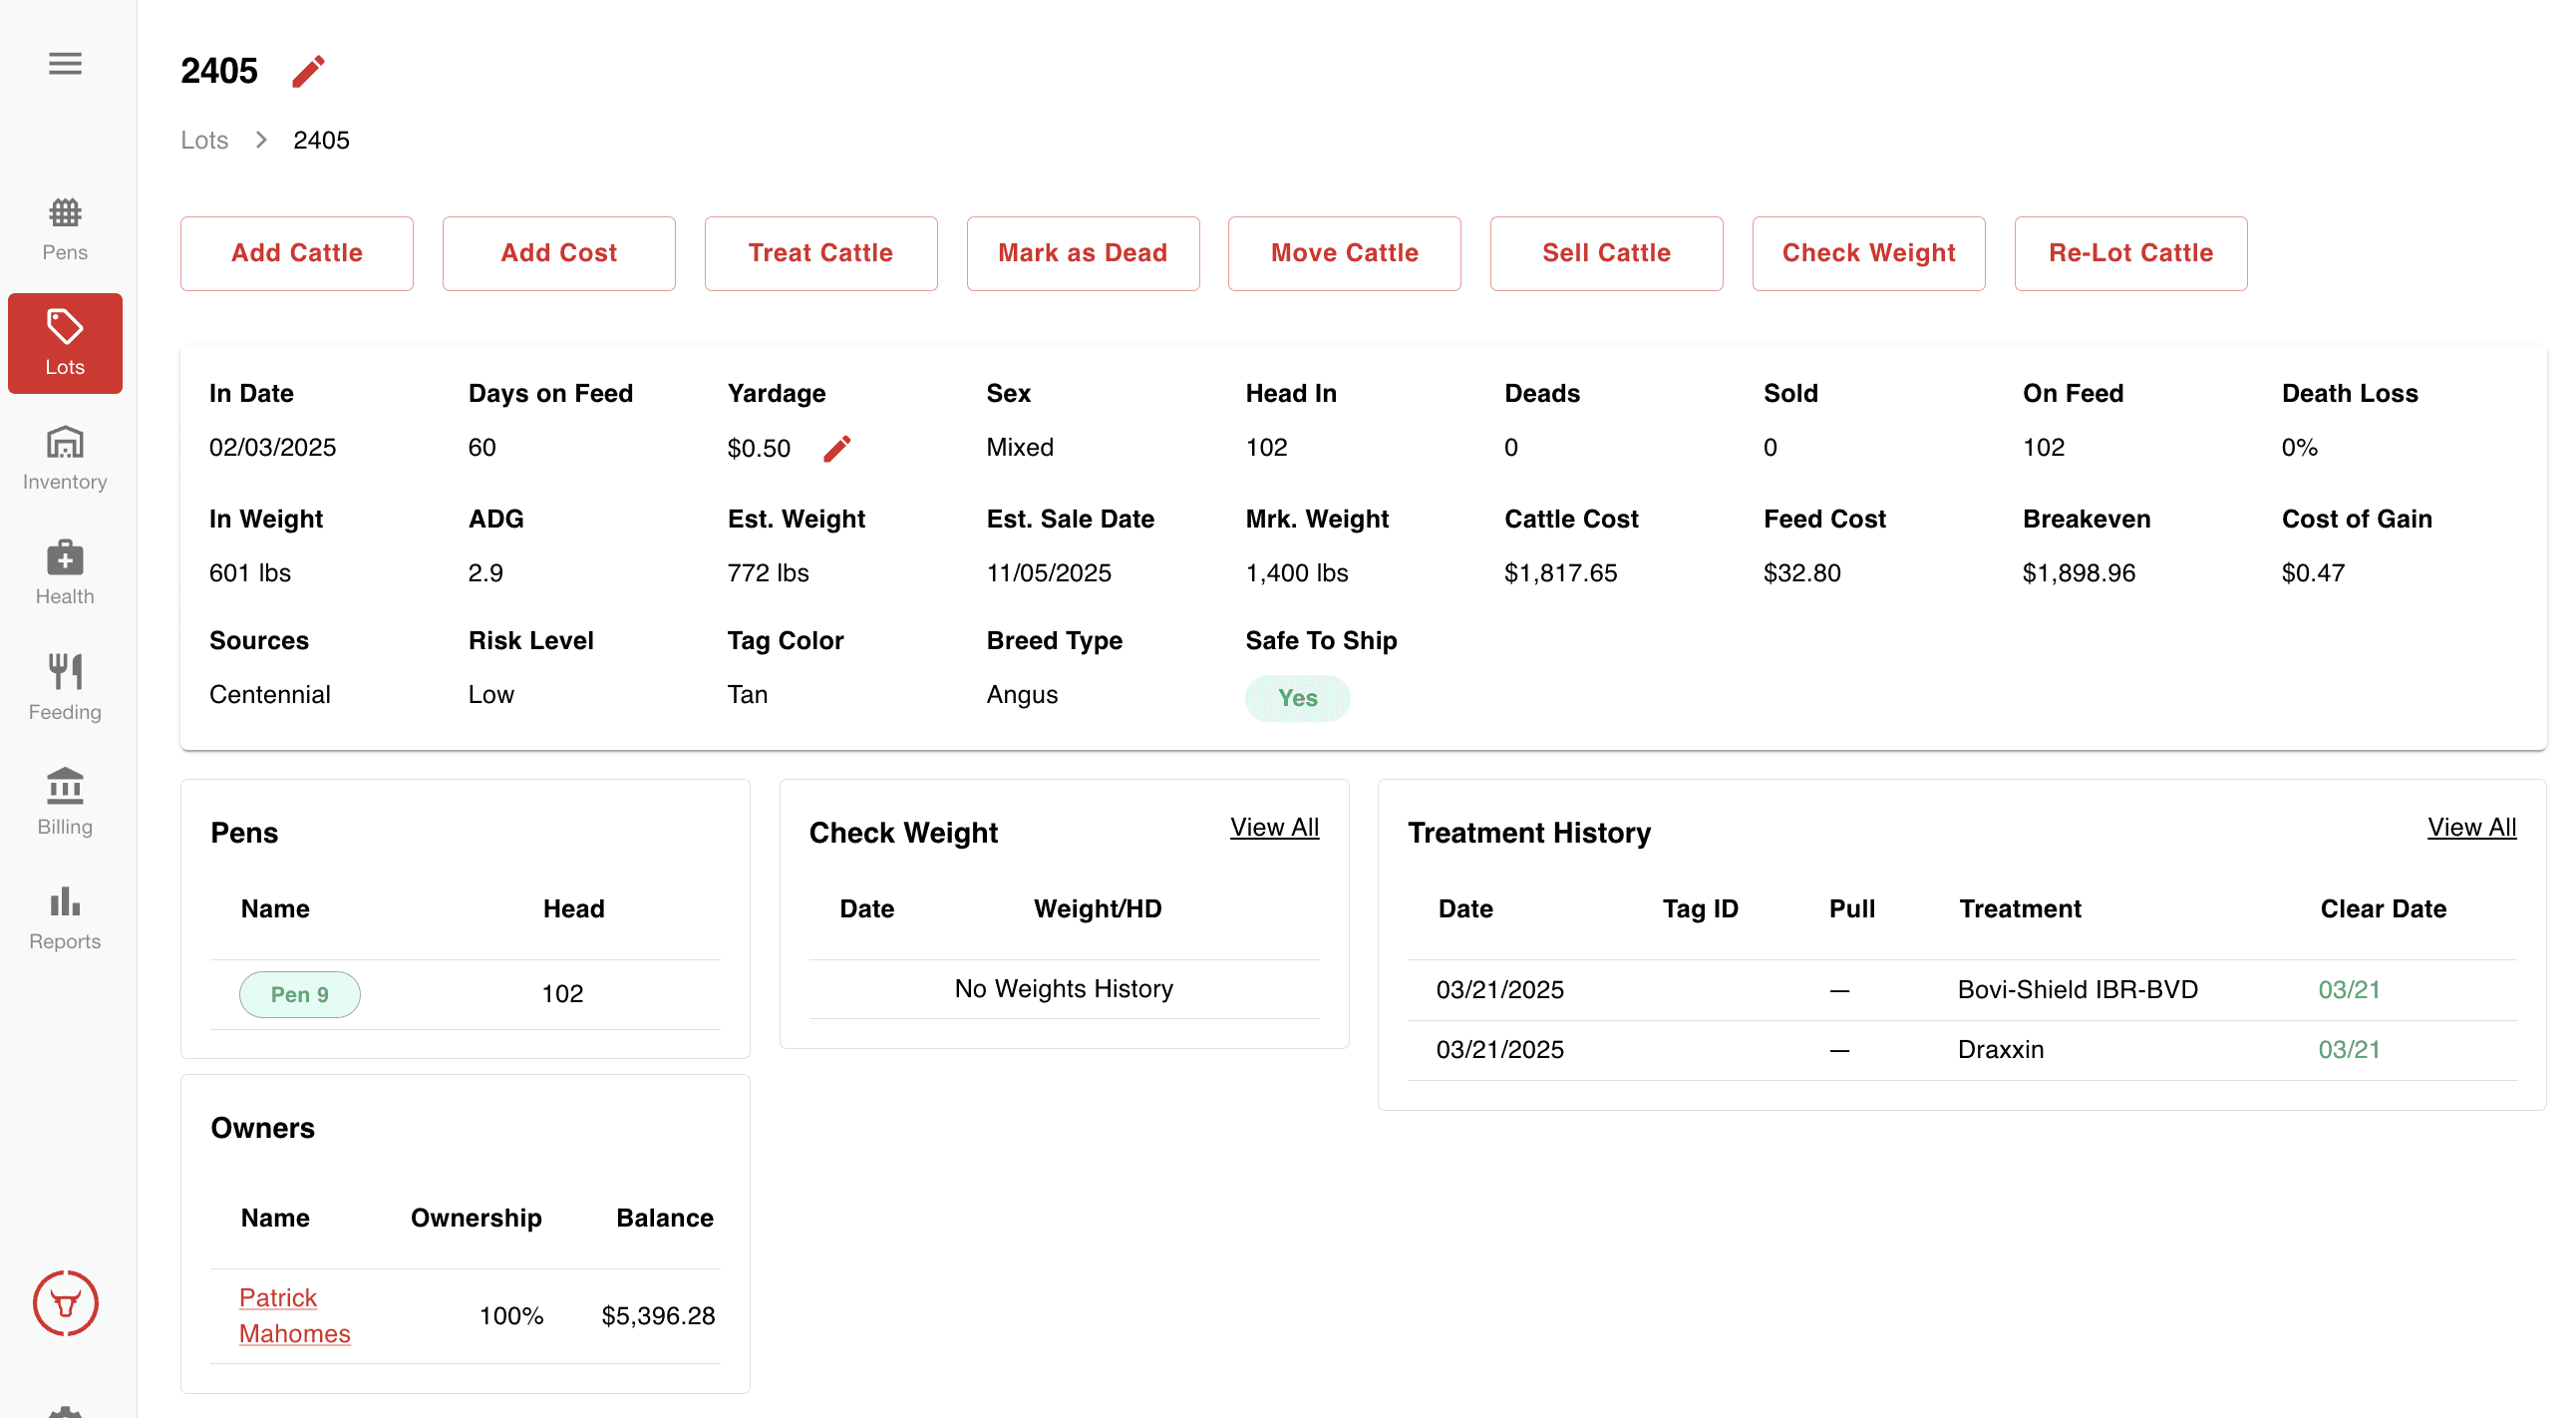Image resolution: width=2576 pixels, height=1418 pixels.
Task: Open Billing from the sidebar
Action: 65,803
